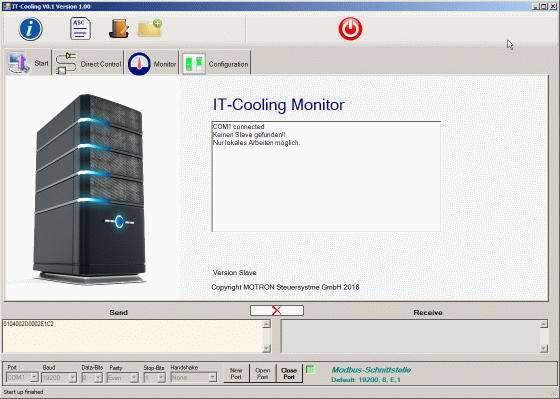Minimize the IT-Cooling window
Viewport: 560px width, 399px height.
coord(536,6)
